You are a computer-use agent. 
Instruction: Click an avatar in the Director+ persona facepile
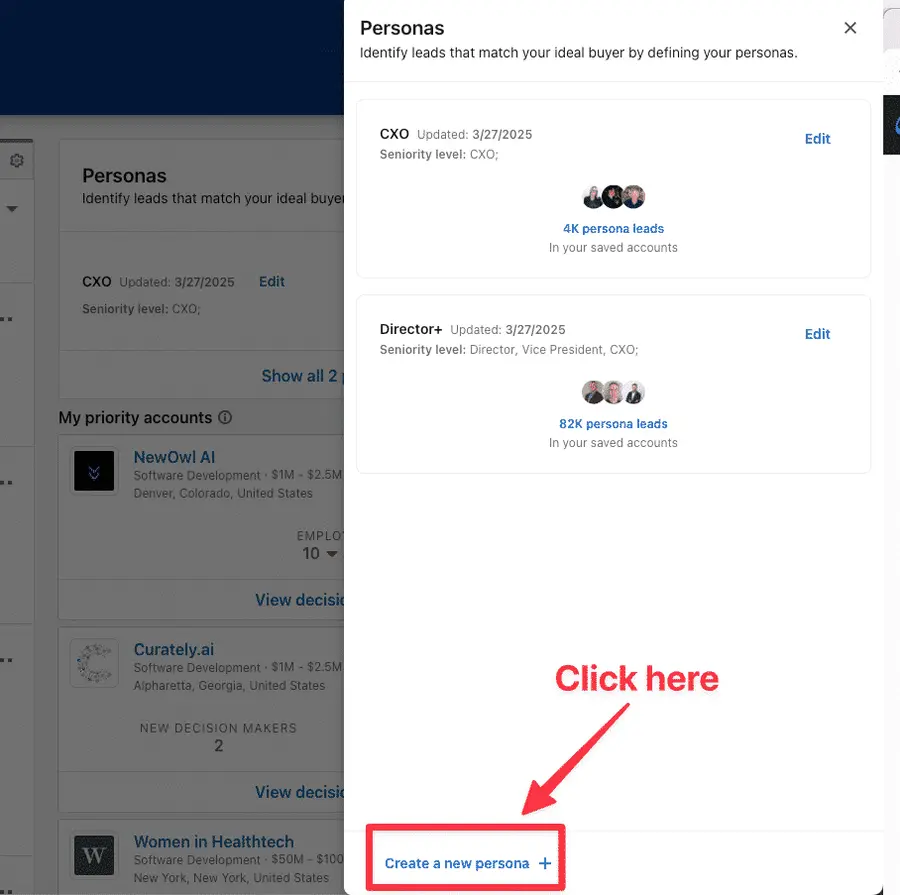[613, 391]
